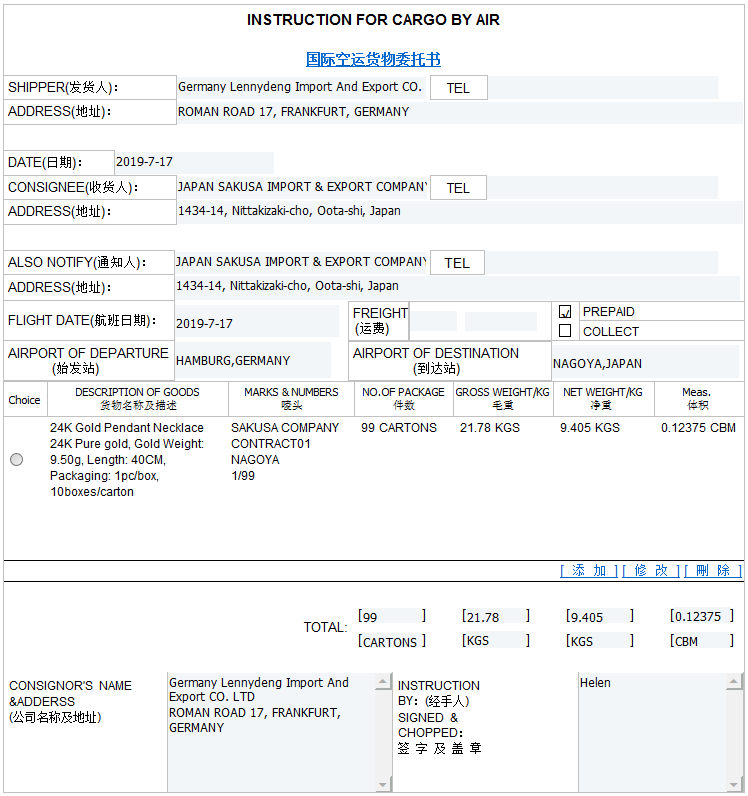Tick the COLLECT freight checkbox
This screenshot has width=748, height=796.
coord(565,331)
